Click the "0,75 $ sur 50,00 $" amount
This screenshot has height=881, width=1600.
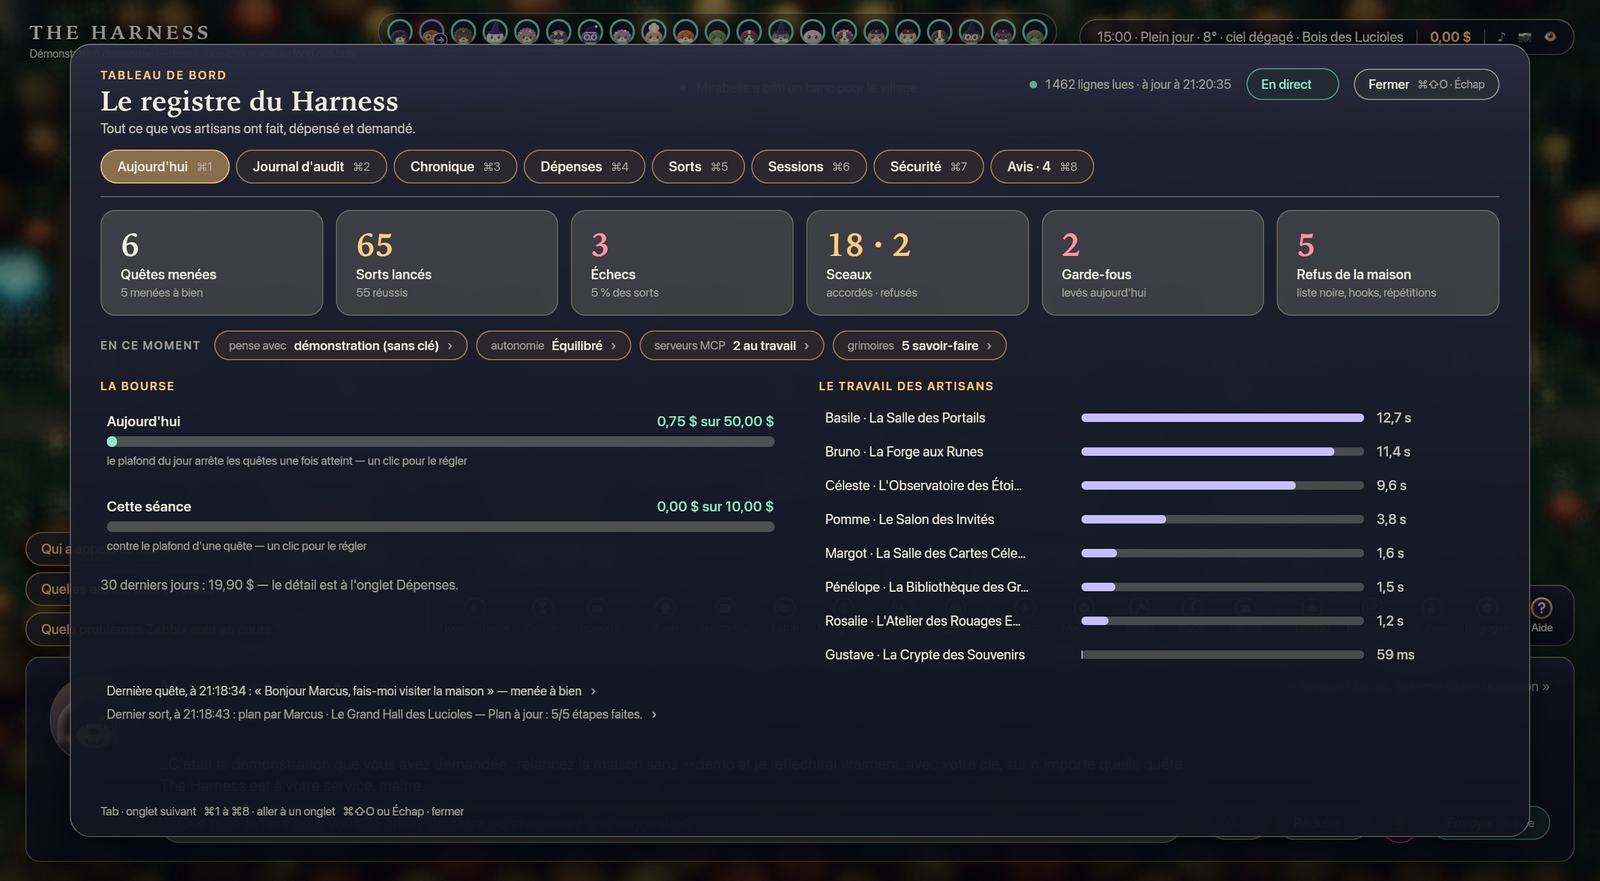tap(715, 422)
